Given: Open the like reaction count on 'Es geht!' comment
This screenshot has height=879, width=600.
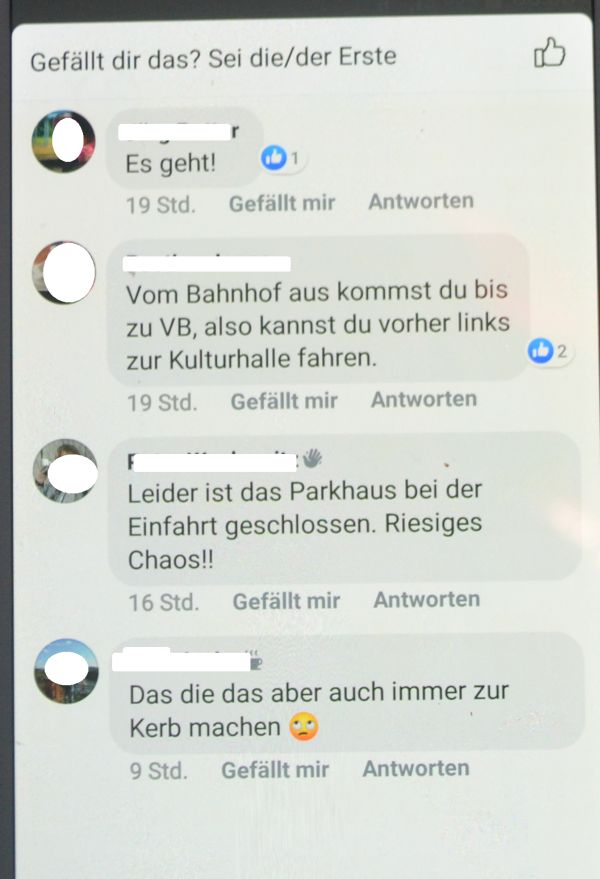Looking at the screenshot, I should click(x=283, y=159).
